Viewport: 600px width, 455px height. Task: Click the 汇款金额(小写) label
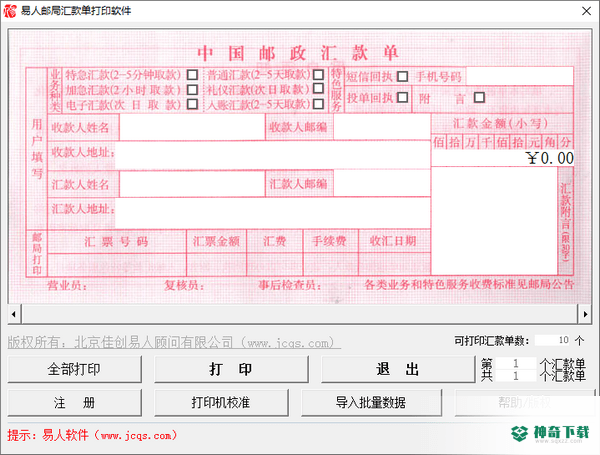tap(501, 123)
